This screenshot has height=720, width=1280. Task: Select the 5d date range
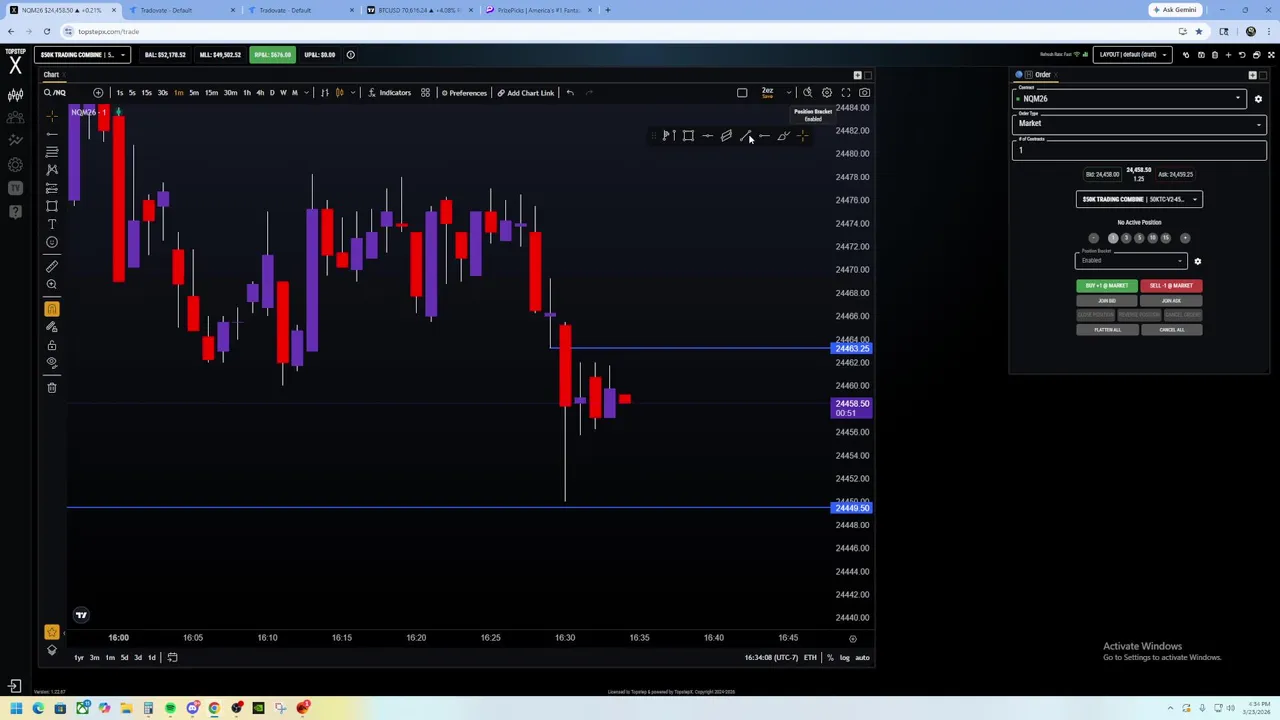124,657
